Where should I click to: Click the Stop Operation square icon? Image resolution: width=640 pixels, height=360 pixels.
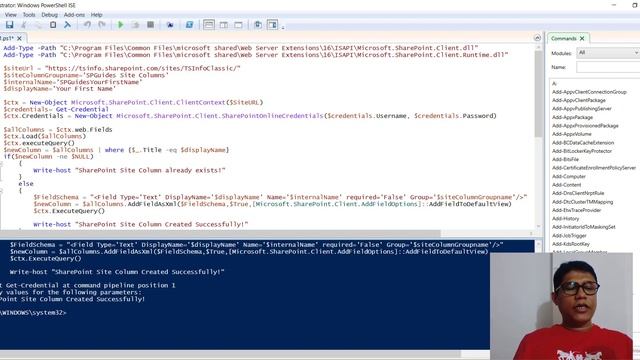(x=150, y=25)
